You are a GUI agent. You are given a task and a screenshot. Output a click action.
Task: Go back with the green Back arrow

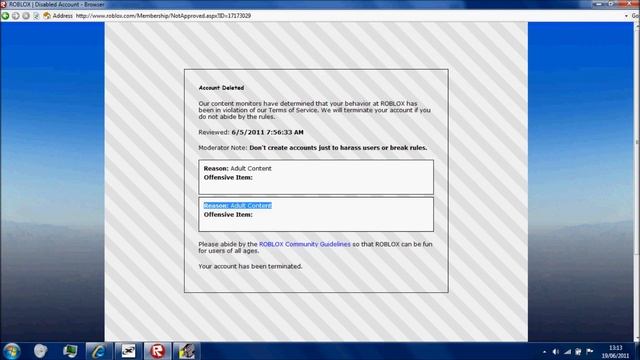(x=5, y=16)
